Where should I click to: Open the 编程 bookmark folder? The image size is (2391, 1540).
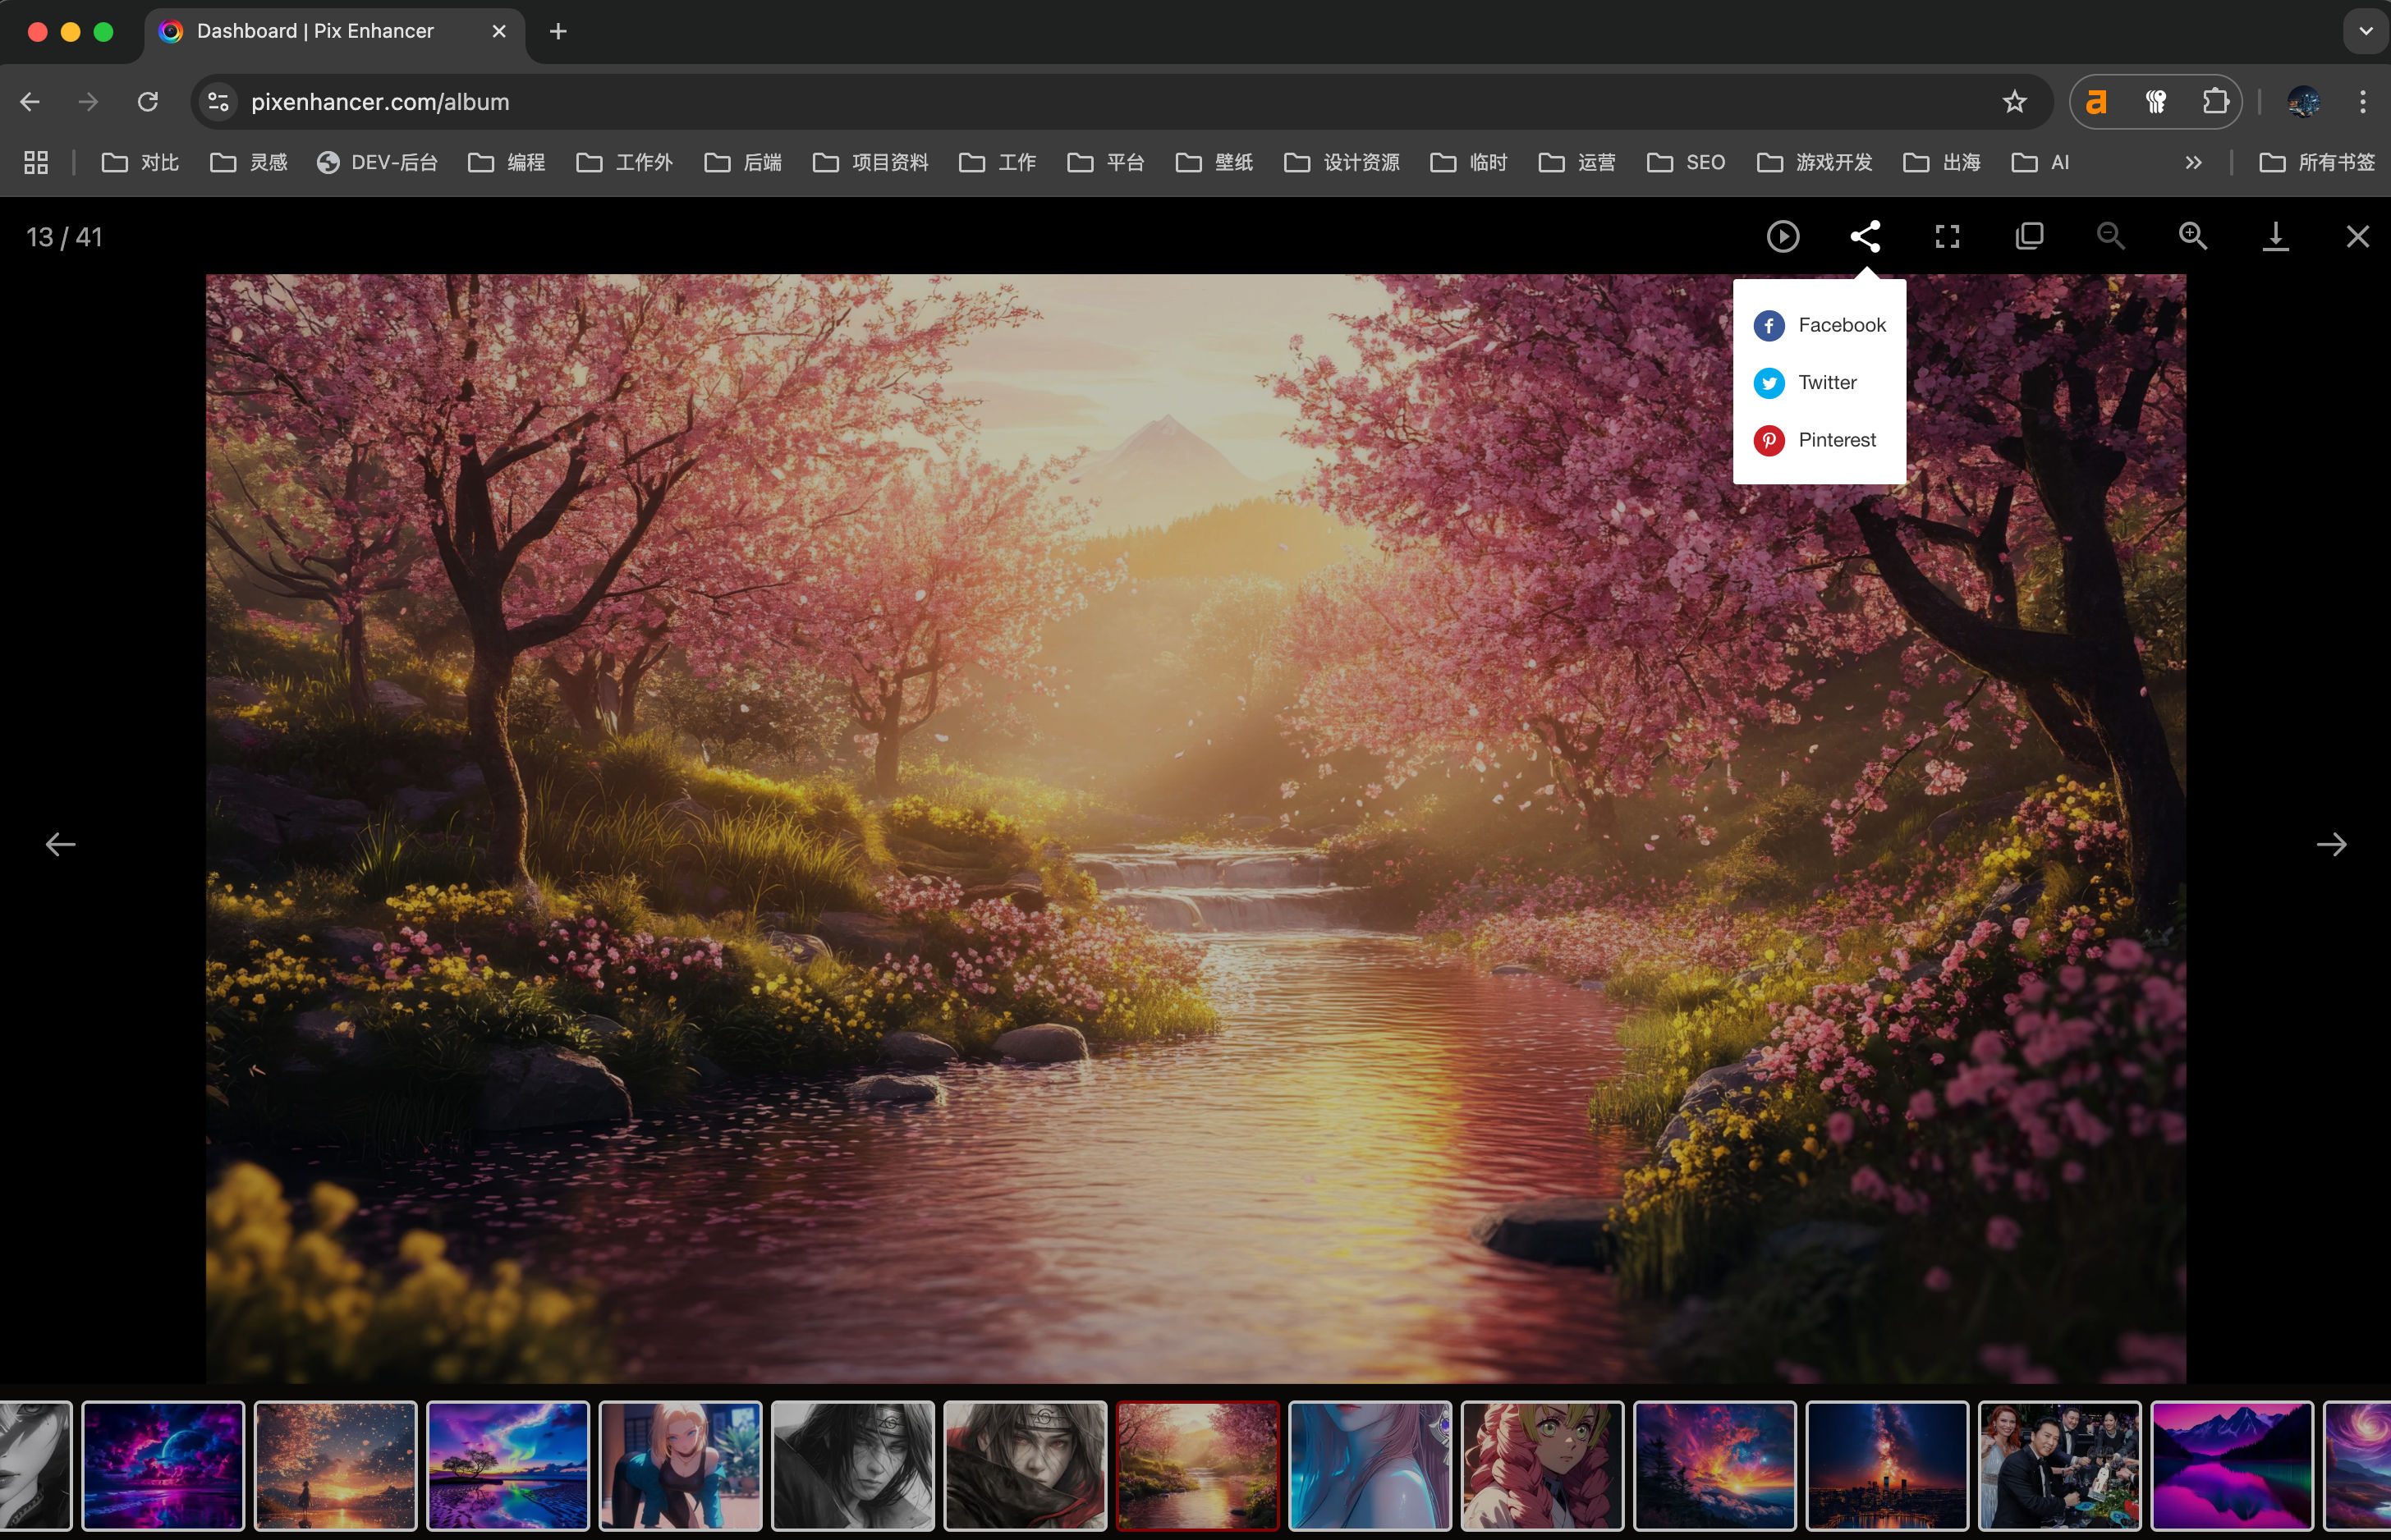coord(507,162)
